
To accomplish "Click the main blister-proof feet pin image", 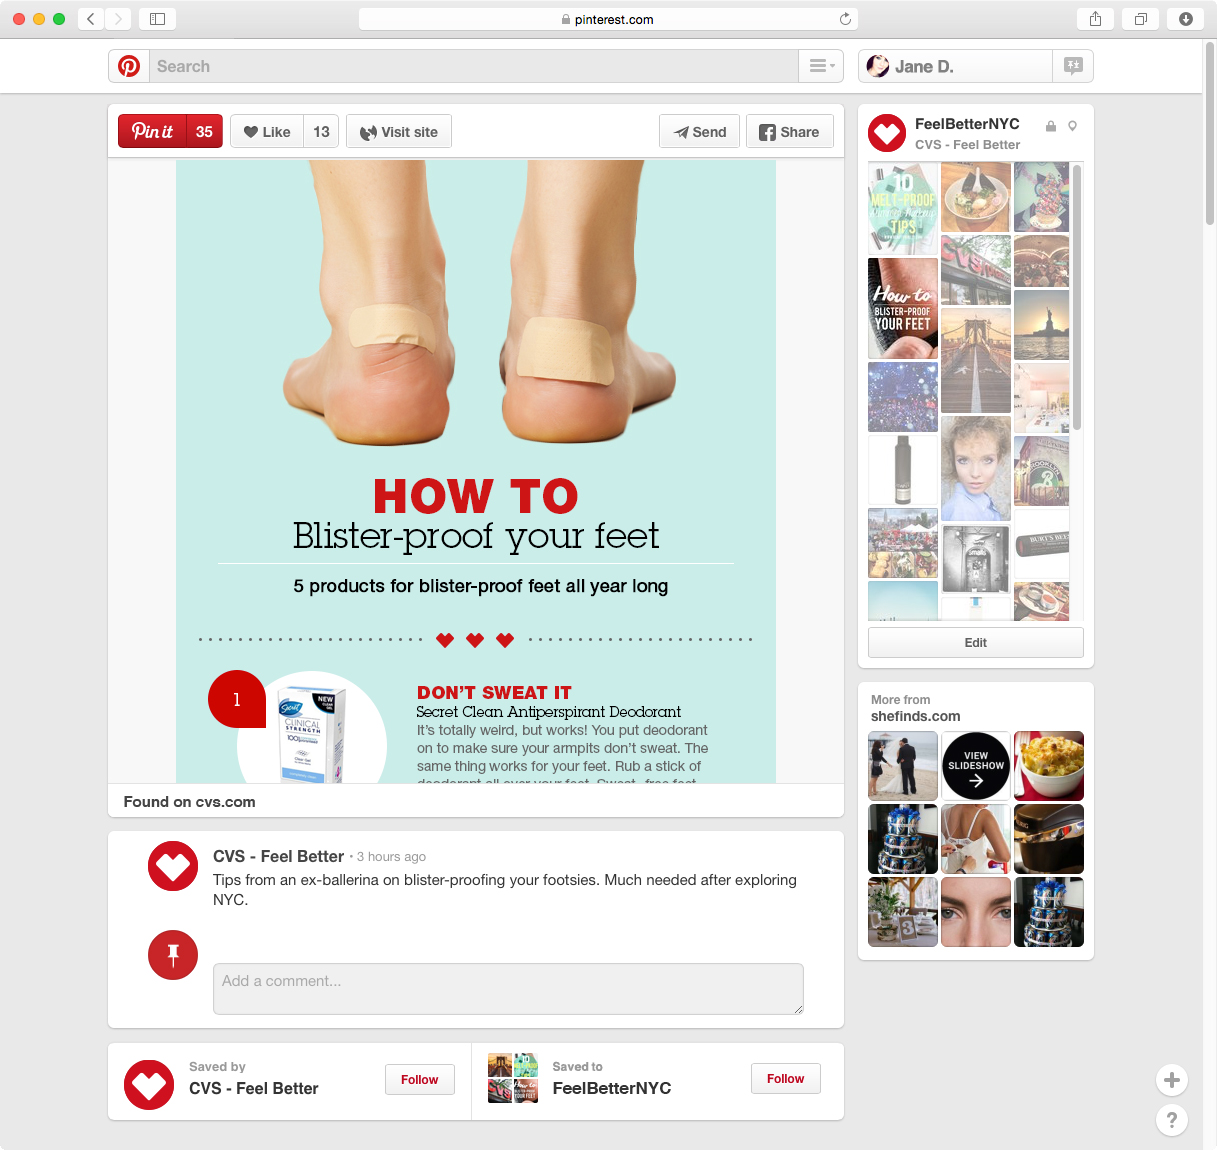I will 476,471.
